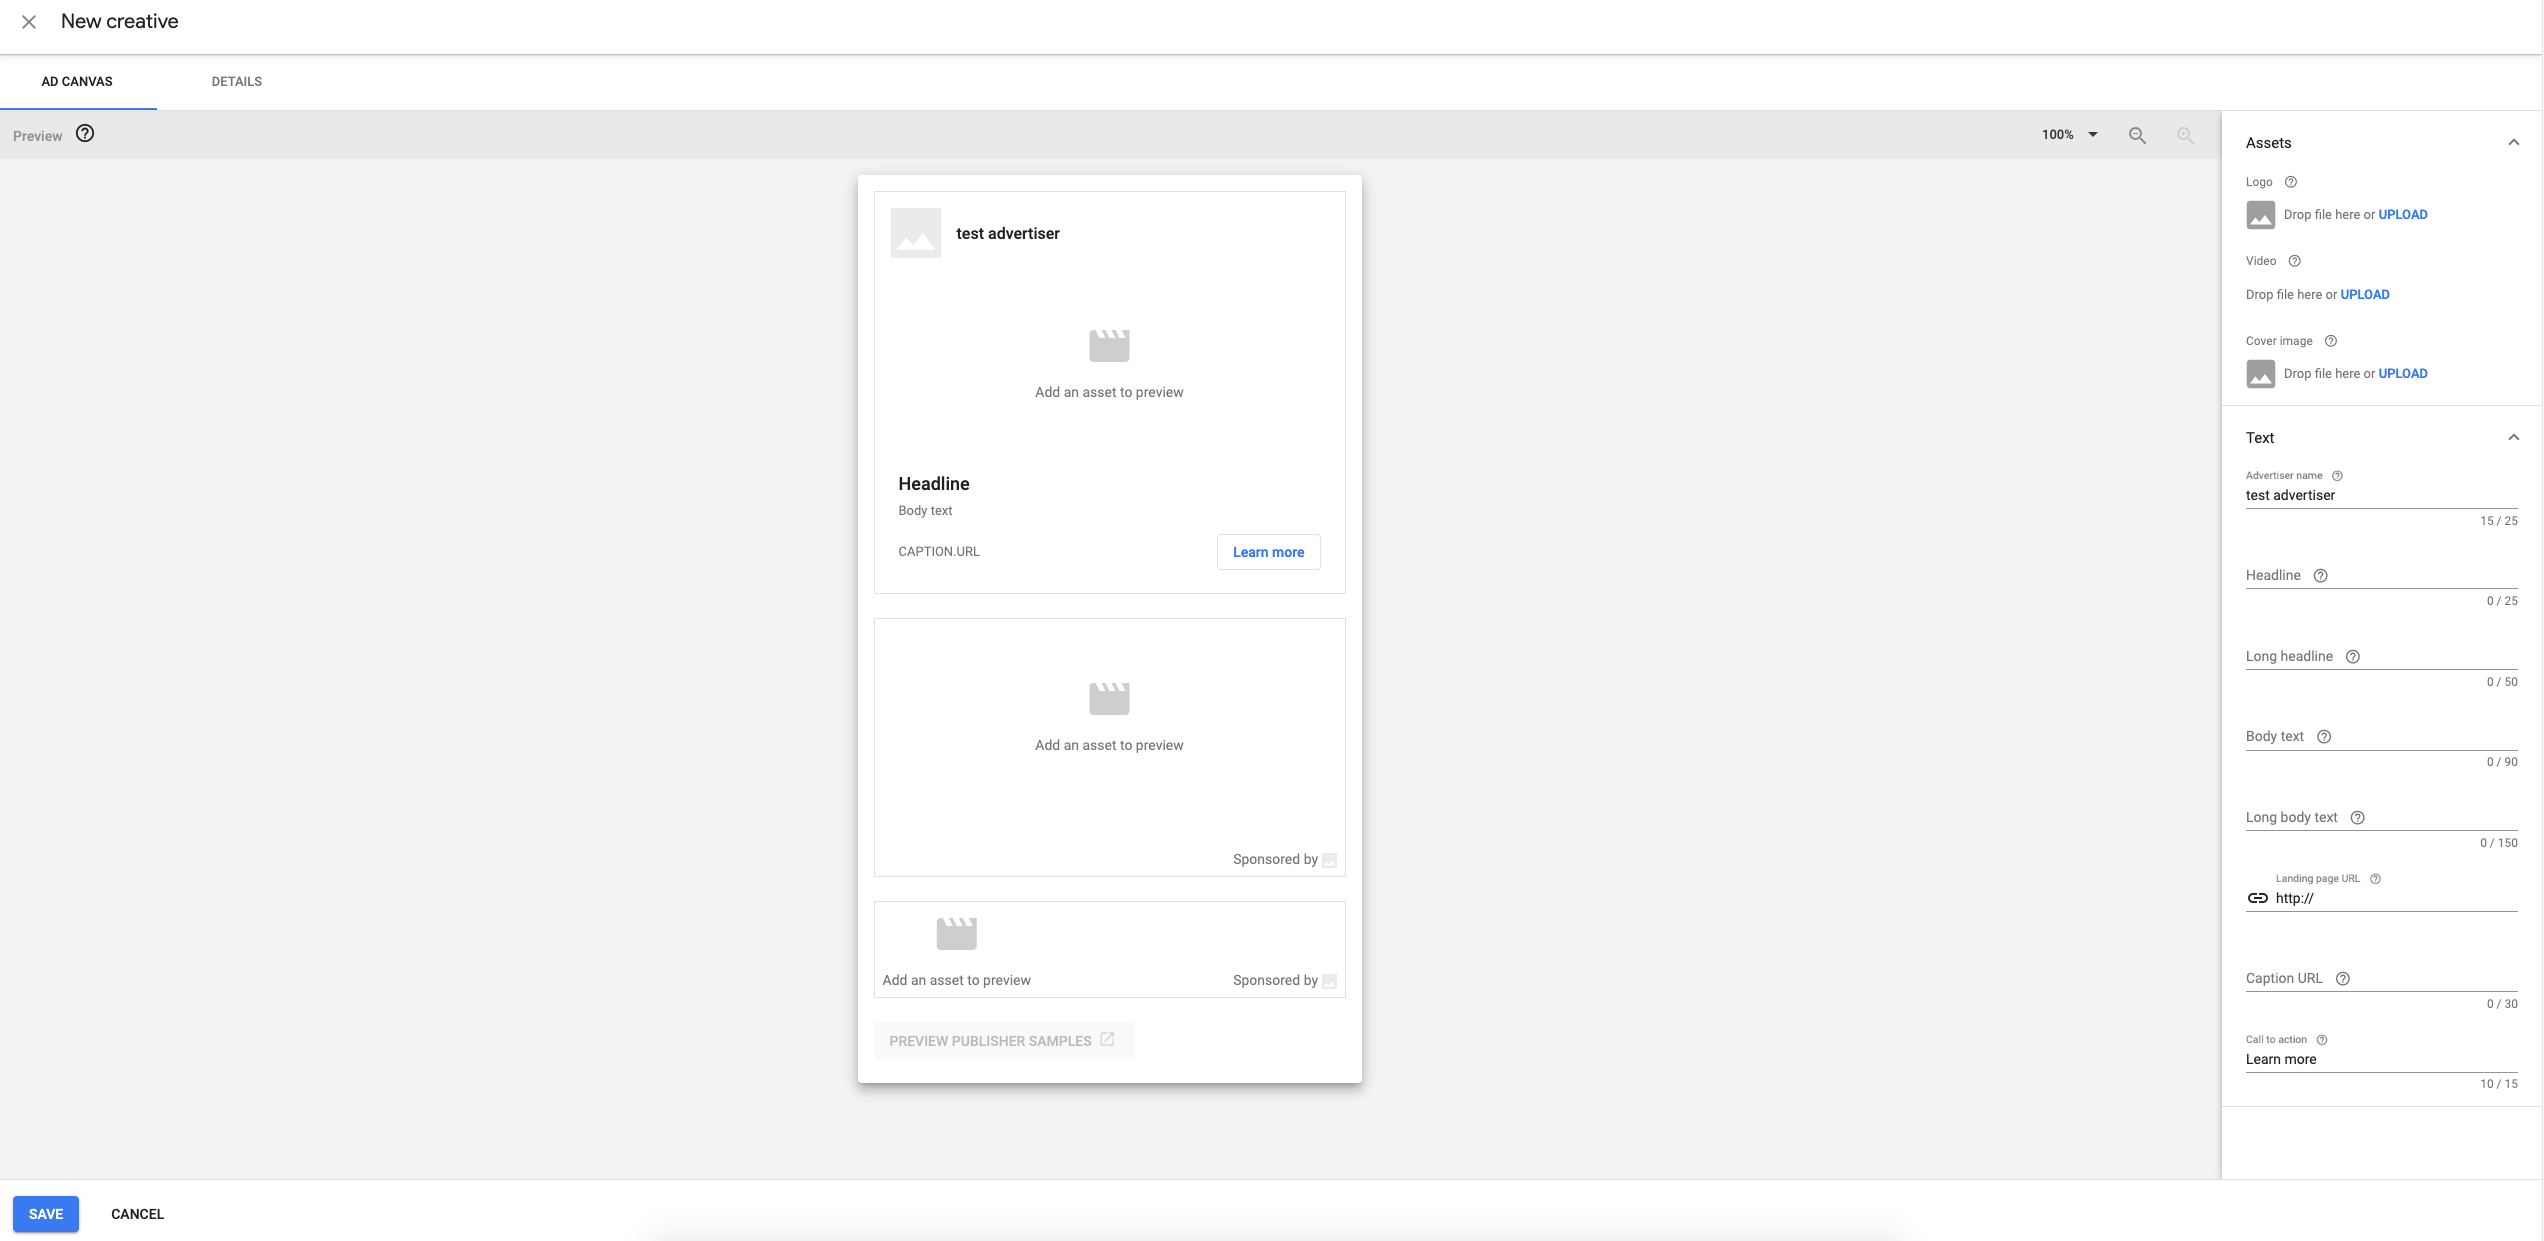Show help for Body text field
2544x1241 pixels.
point(2324,737)
